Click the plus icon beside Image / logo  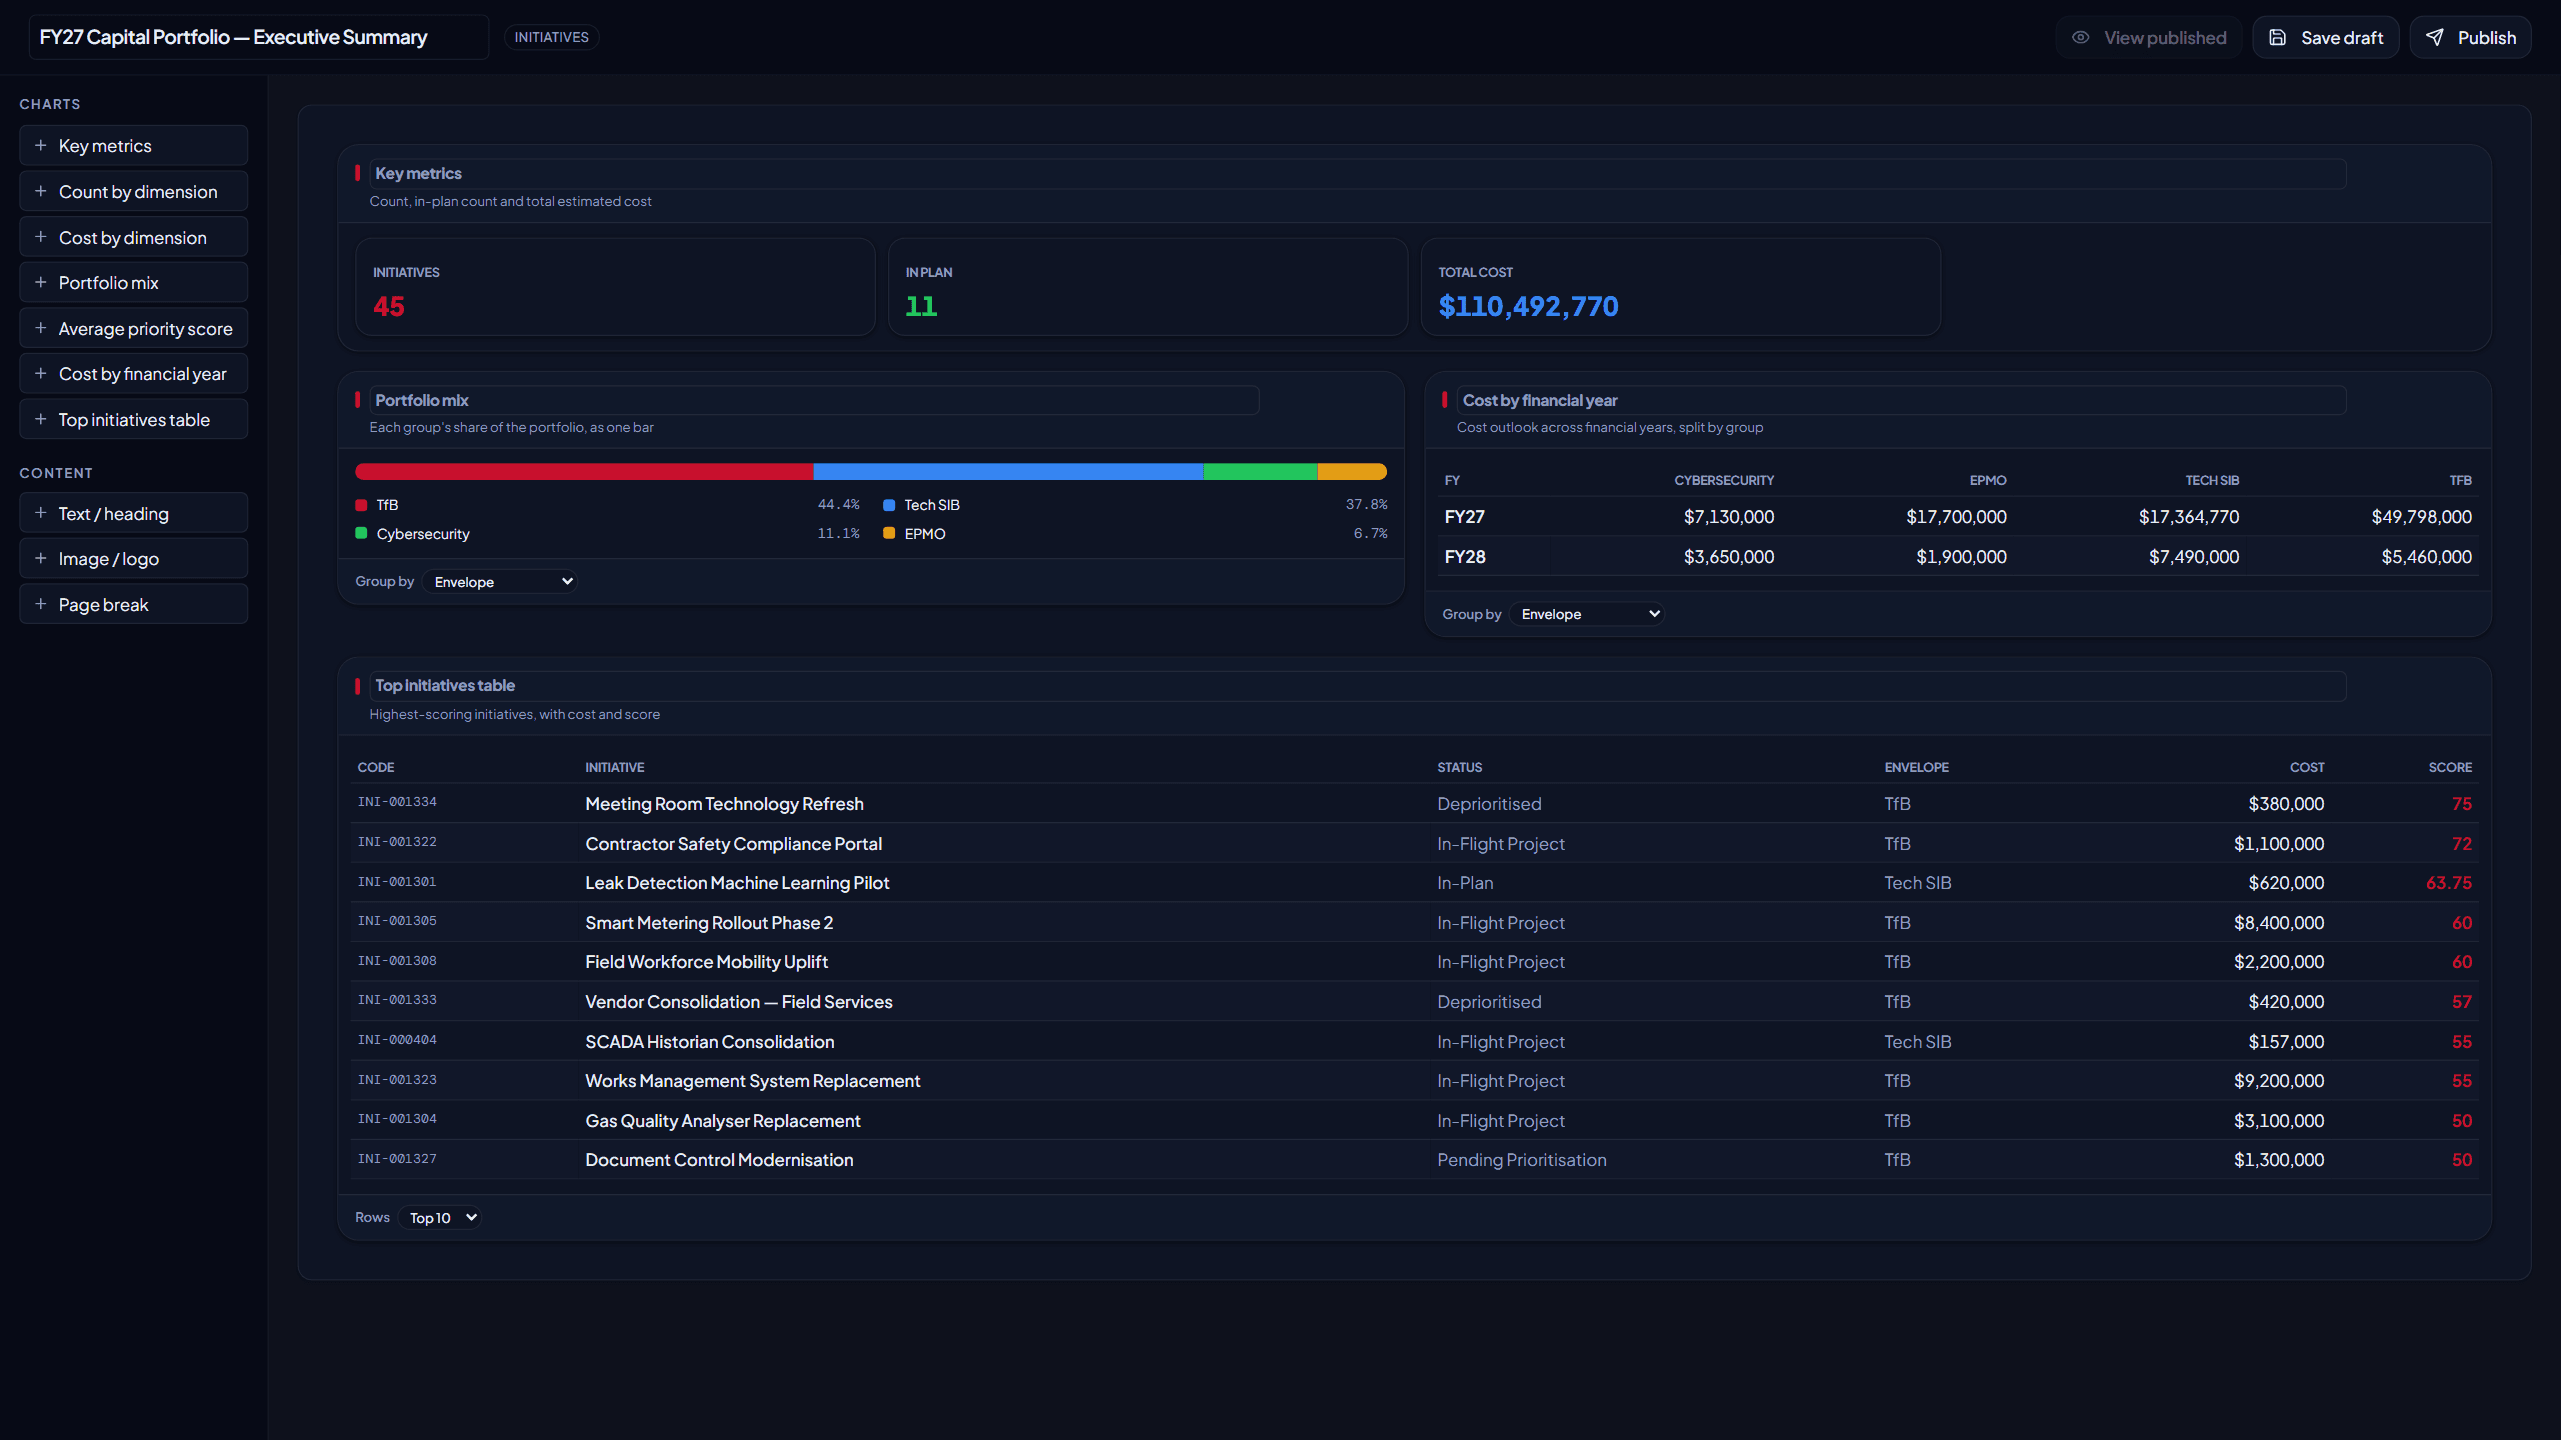tap(41, 558)
